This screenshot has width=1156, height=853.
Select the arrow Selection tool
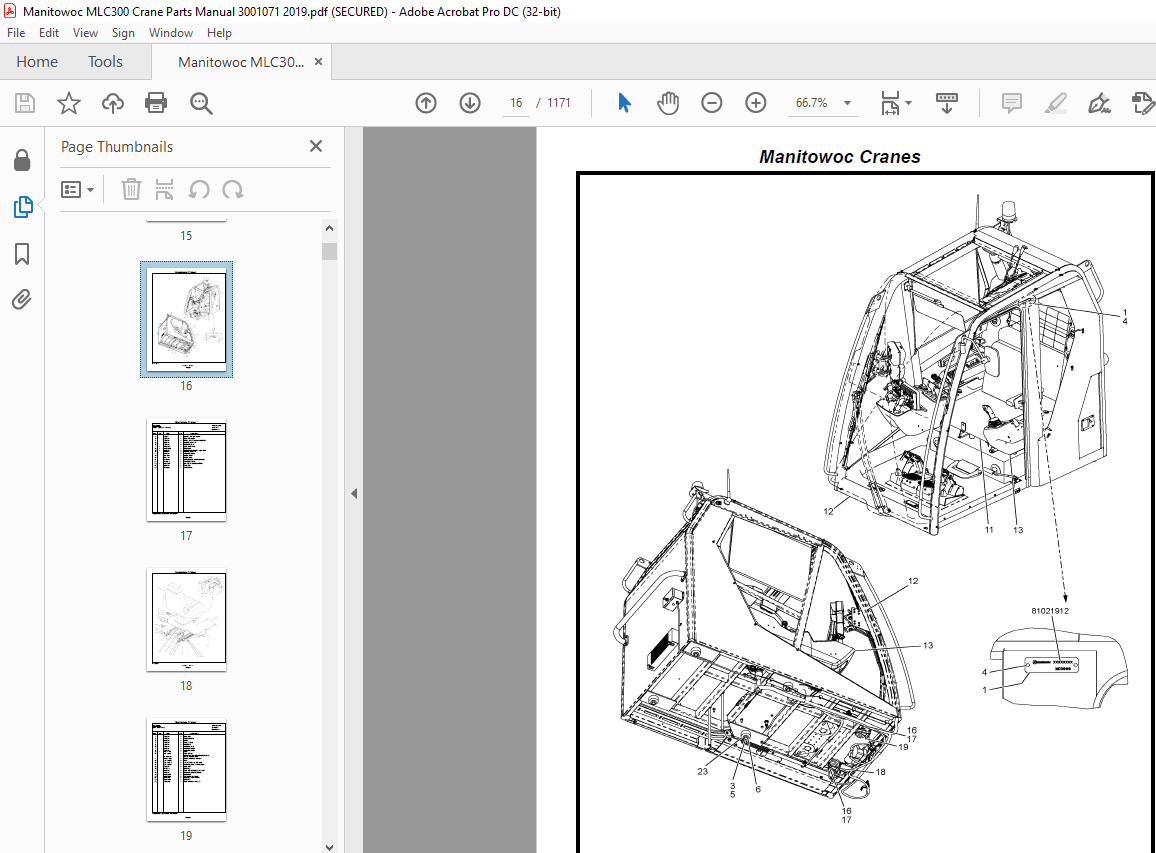coord(624,103)
